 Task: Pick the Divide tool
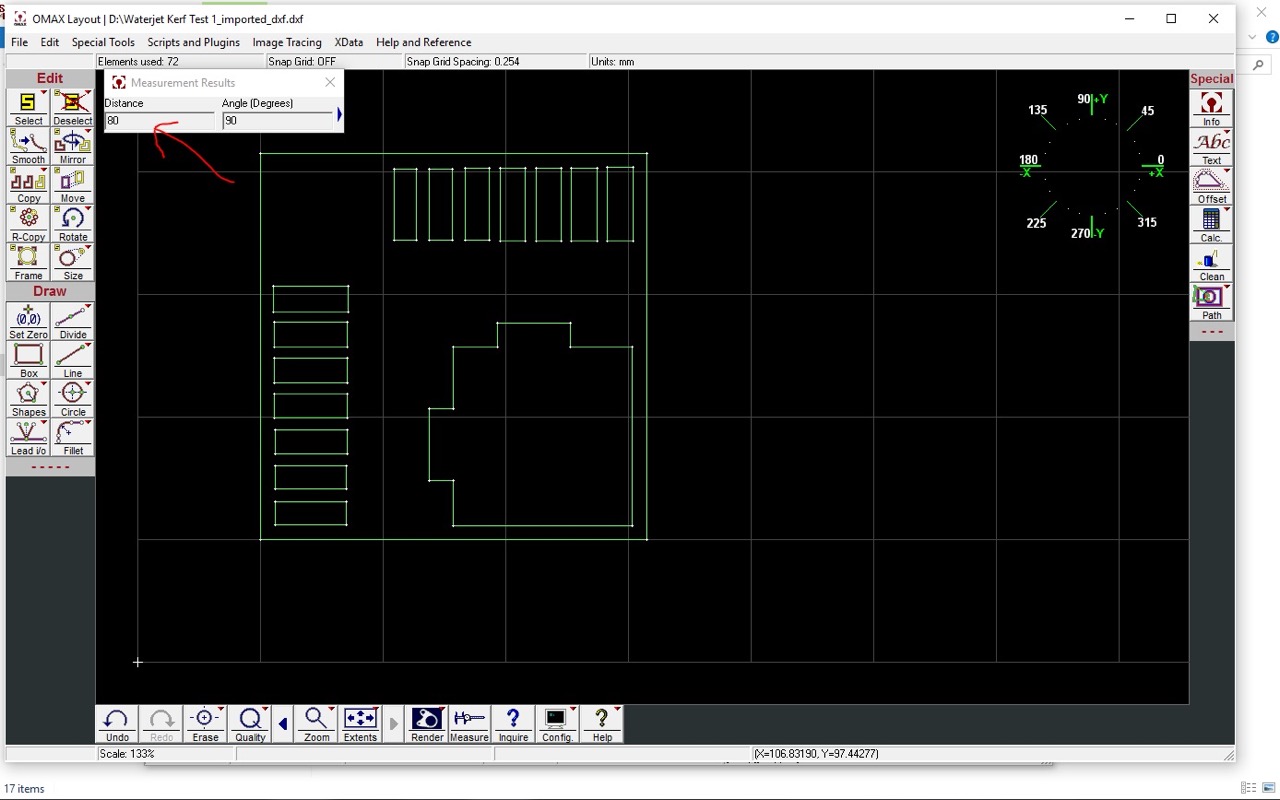pos(72,322)
